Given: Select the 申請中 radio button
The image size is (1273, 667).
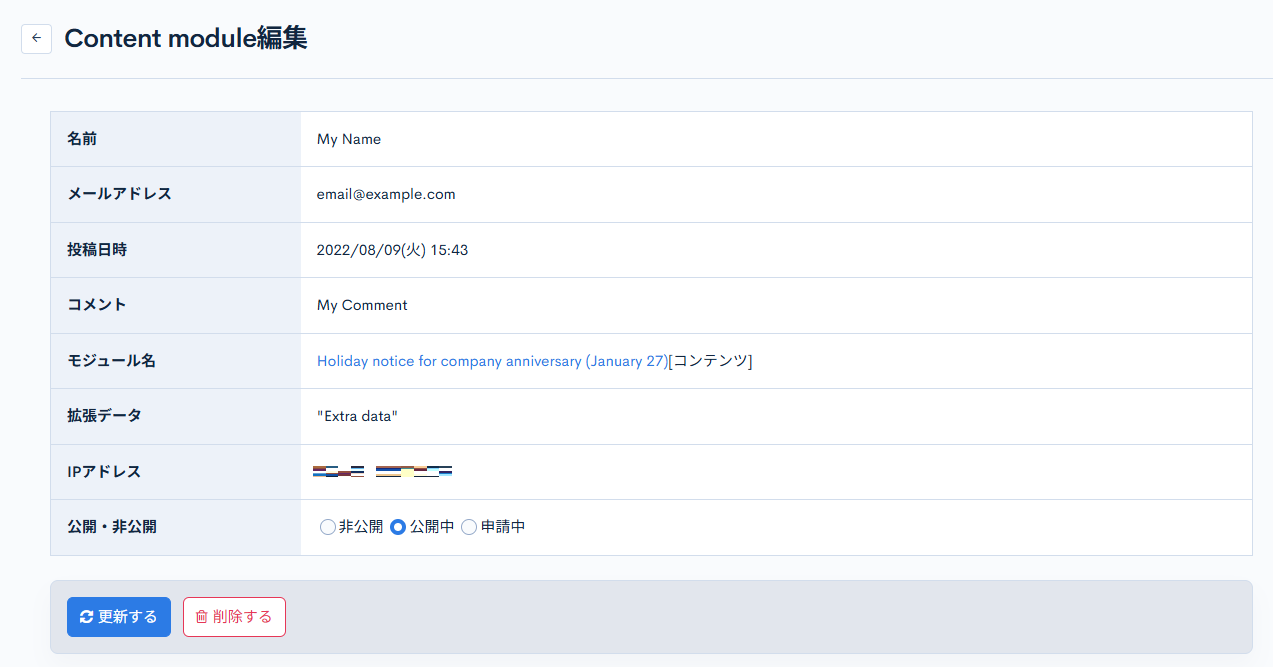Looking at the screenshot, I should (468, 526).
